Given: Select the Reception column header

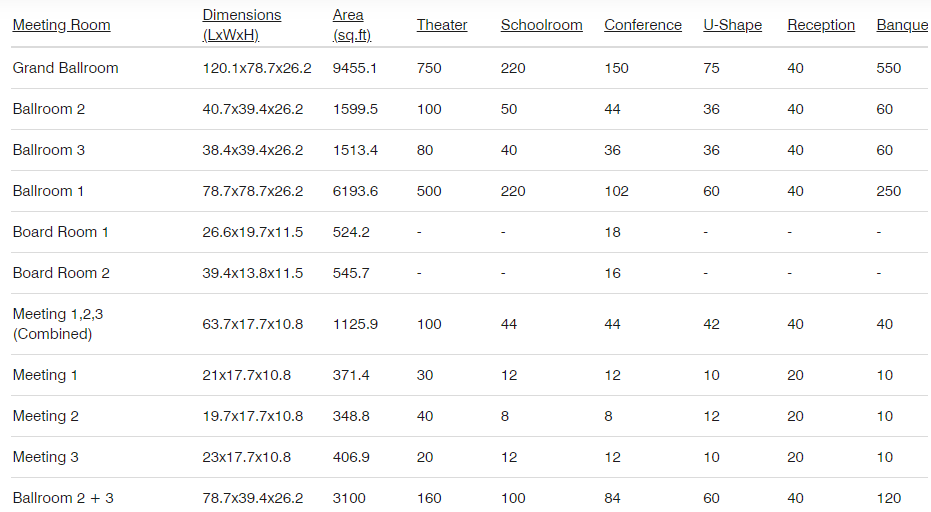Looking at the screenshot, I should point(821,25).
